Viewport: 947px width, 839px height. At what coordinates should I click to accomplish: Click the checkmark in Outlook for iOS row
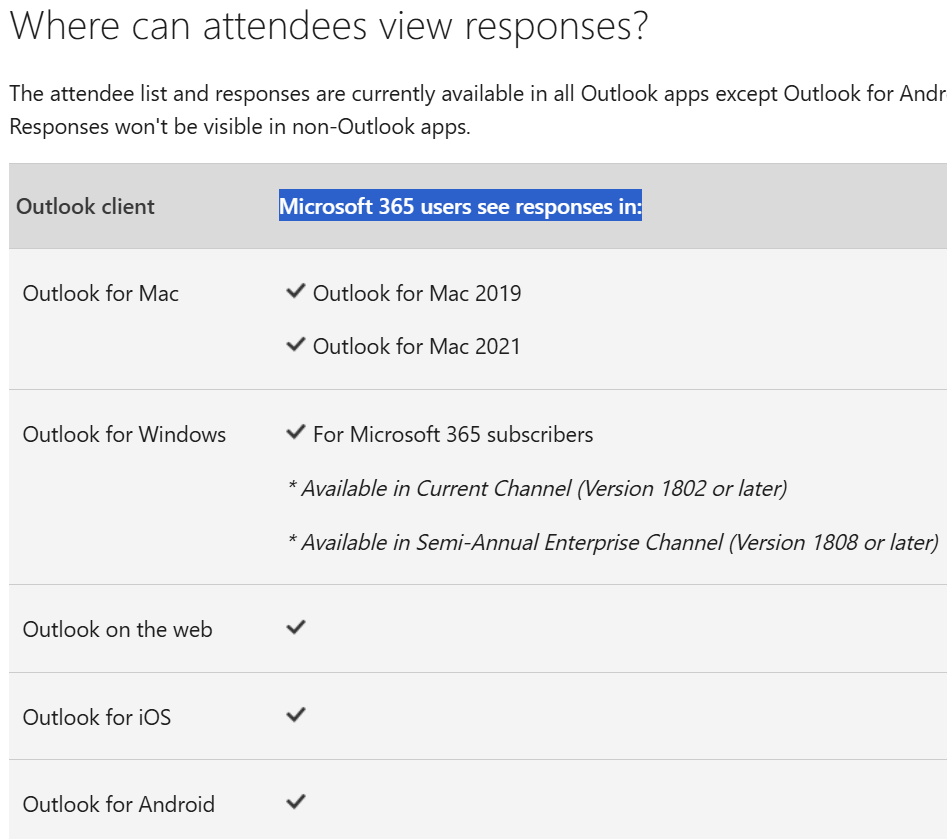296,715
